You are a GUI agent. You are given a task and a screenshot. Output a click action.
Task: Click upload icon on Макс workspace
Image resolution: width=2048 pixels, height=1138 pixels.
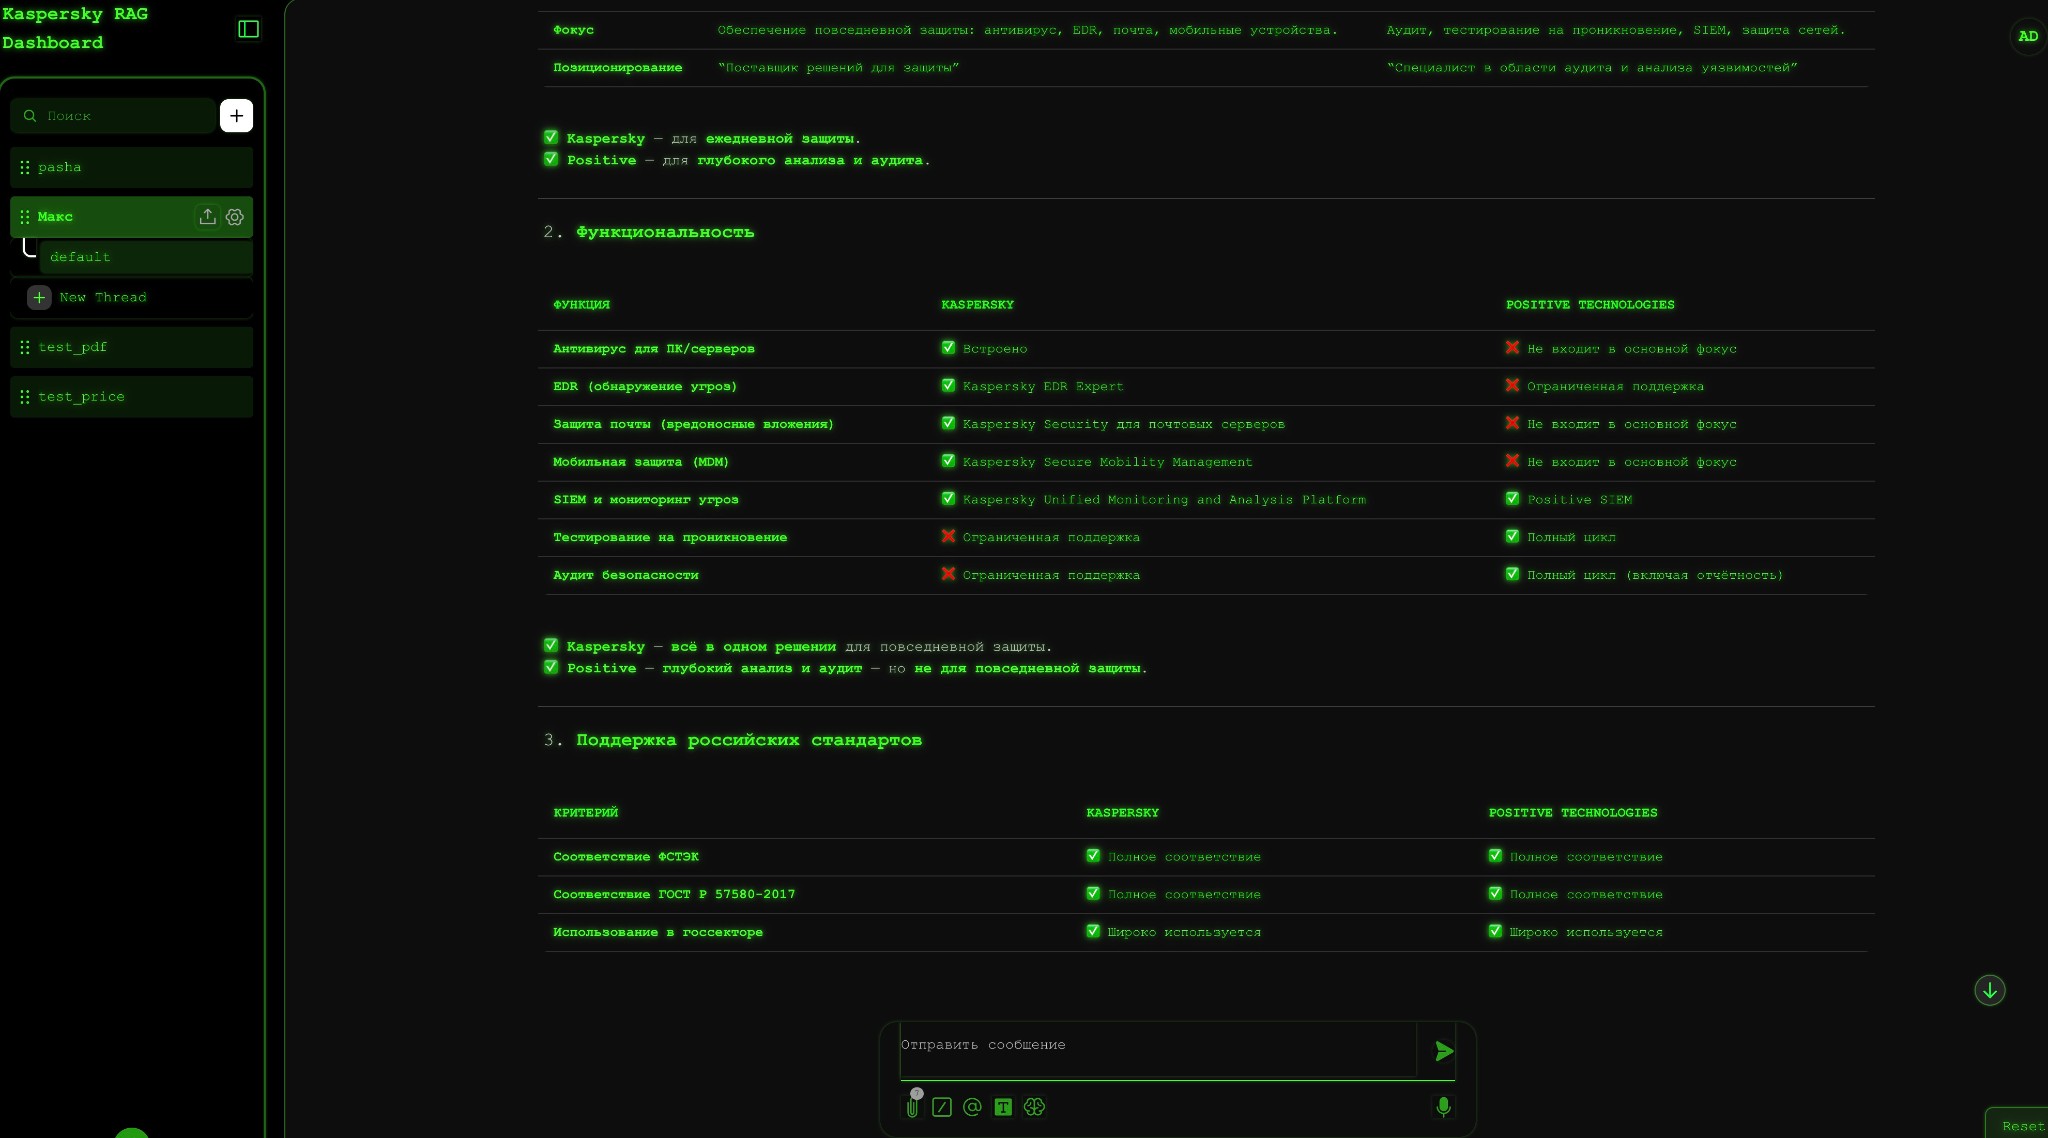[x=207, y=217]
